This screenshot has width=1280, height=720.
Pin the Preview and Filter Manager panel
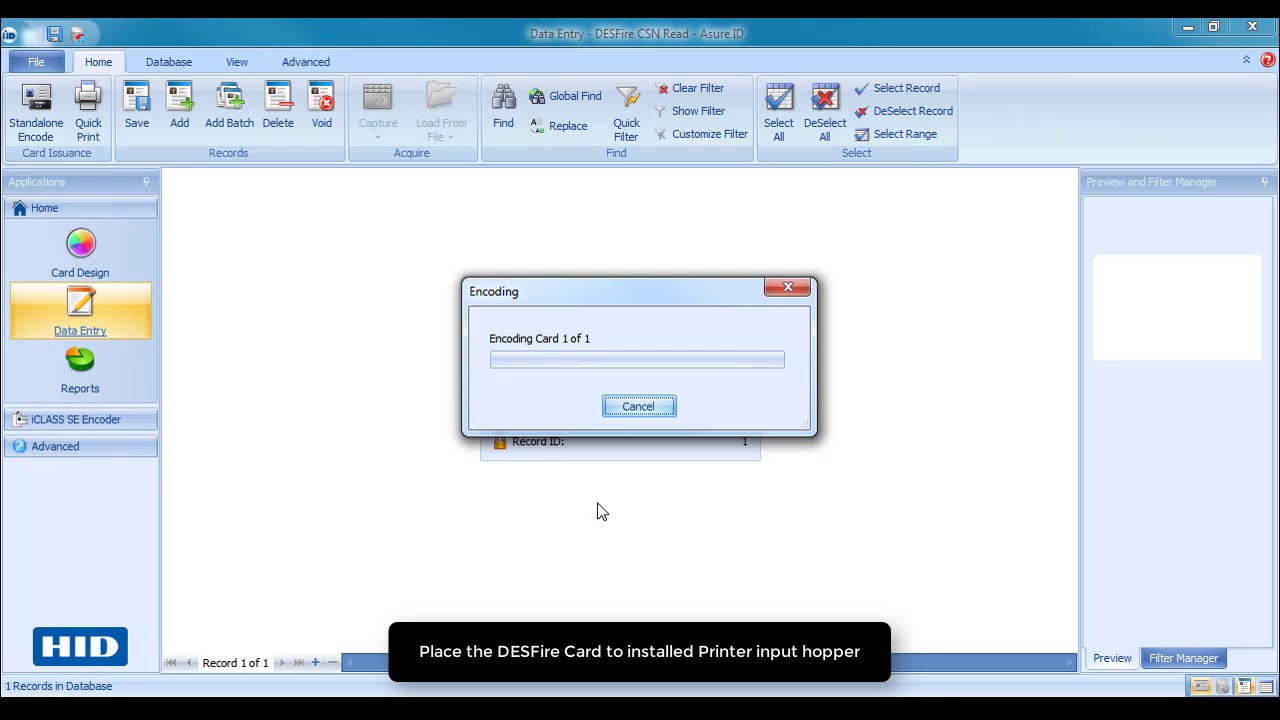(x=1264, y=182)
